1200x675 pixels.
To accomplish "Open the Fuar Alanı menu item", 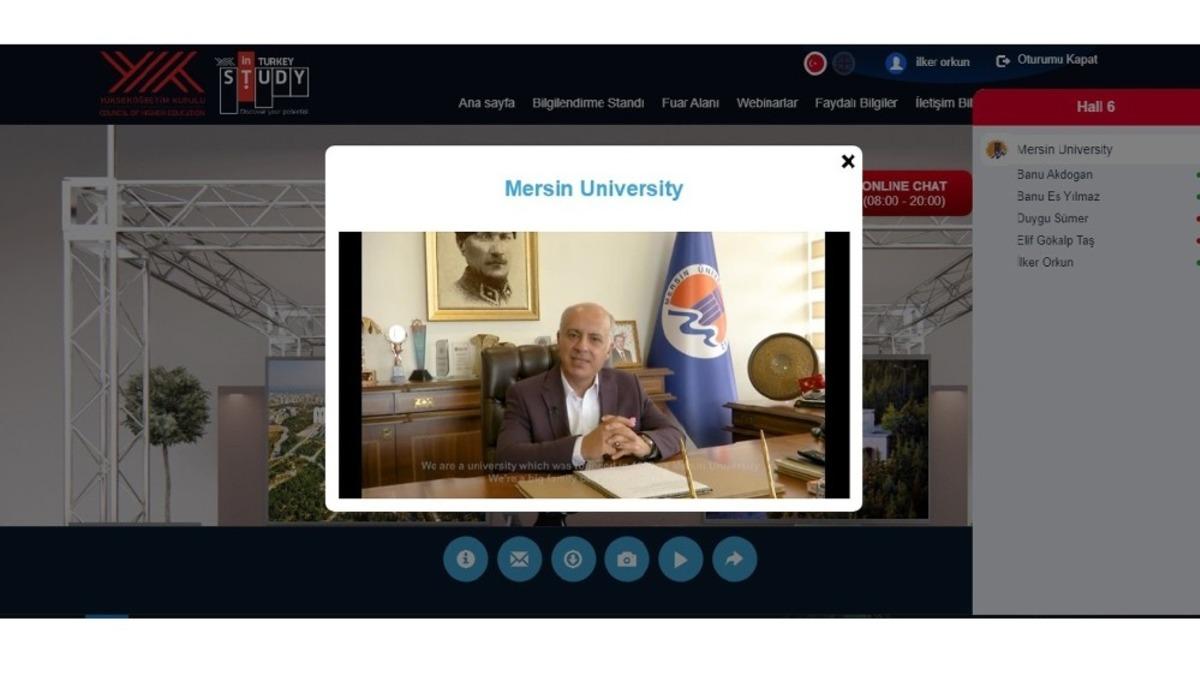I will click(x=690, y=103).
